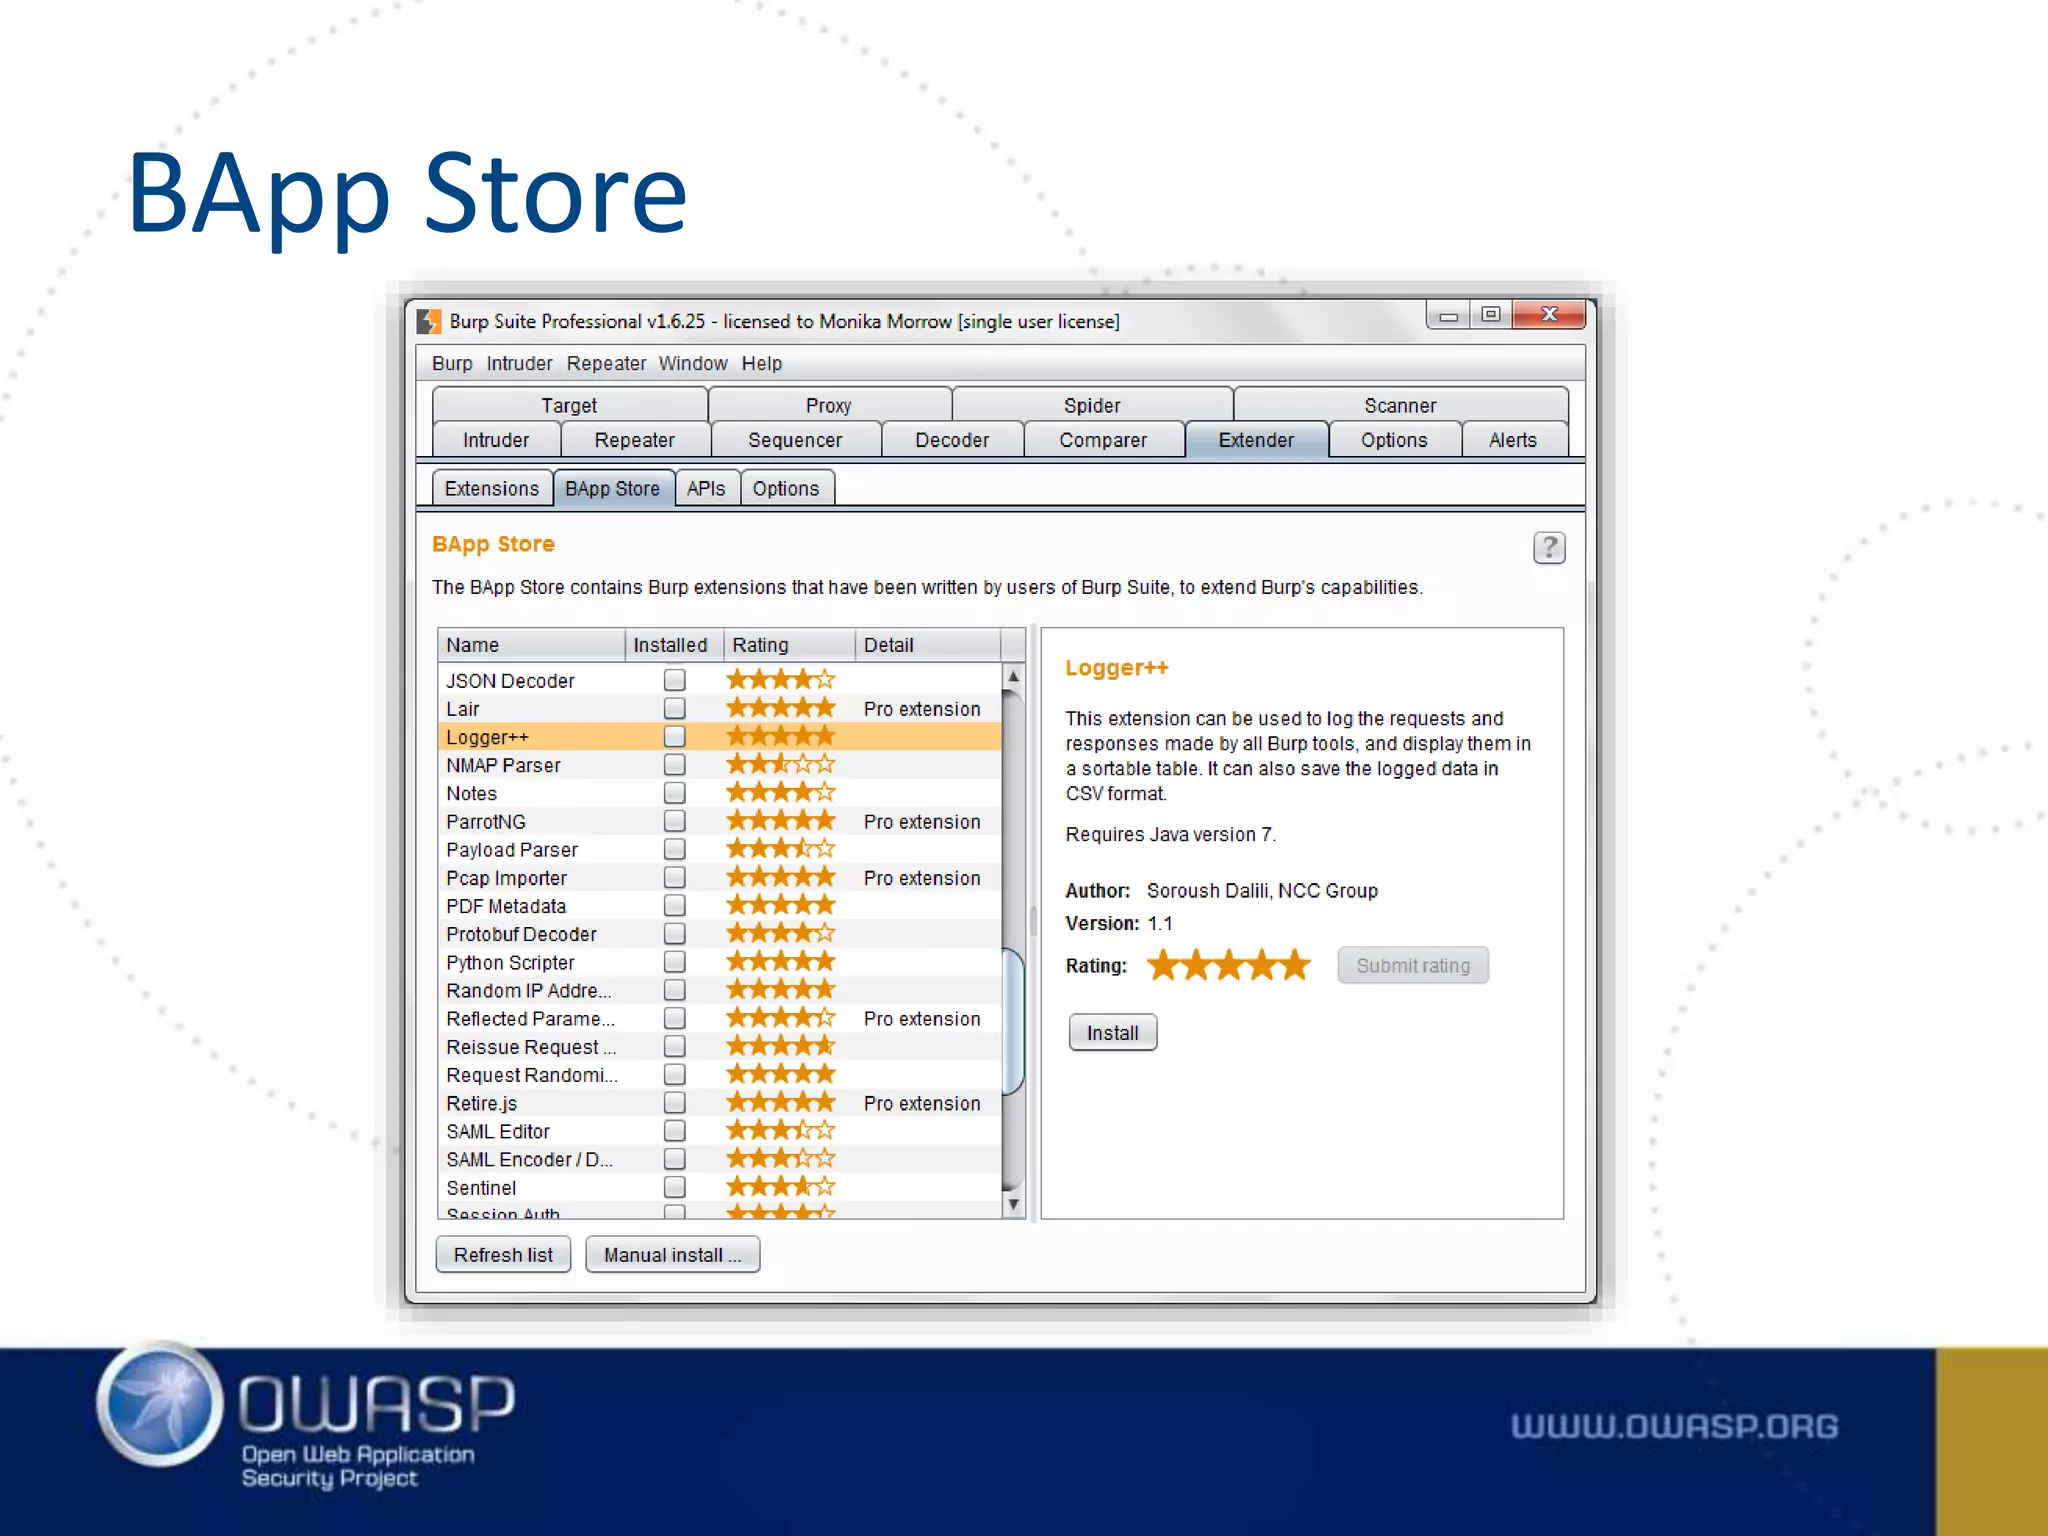Select the PDF Metadata row
This screenshot has width=2048, height=1536.
(x=719, y=906)
